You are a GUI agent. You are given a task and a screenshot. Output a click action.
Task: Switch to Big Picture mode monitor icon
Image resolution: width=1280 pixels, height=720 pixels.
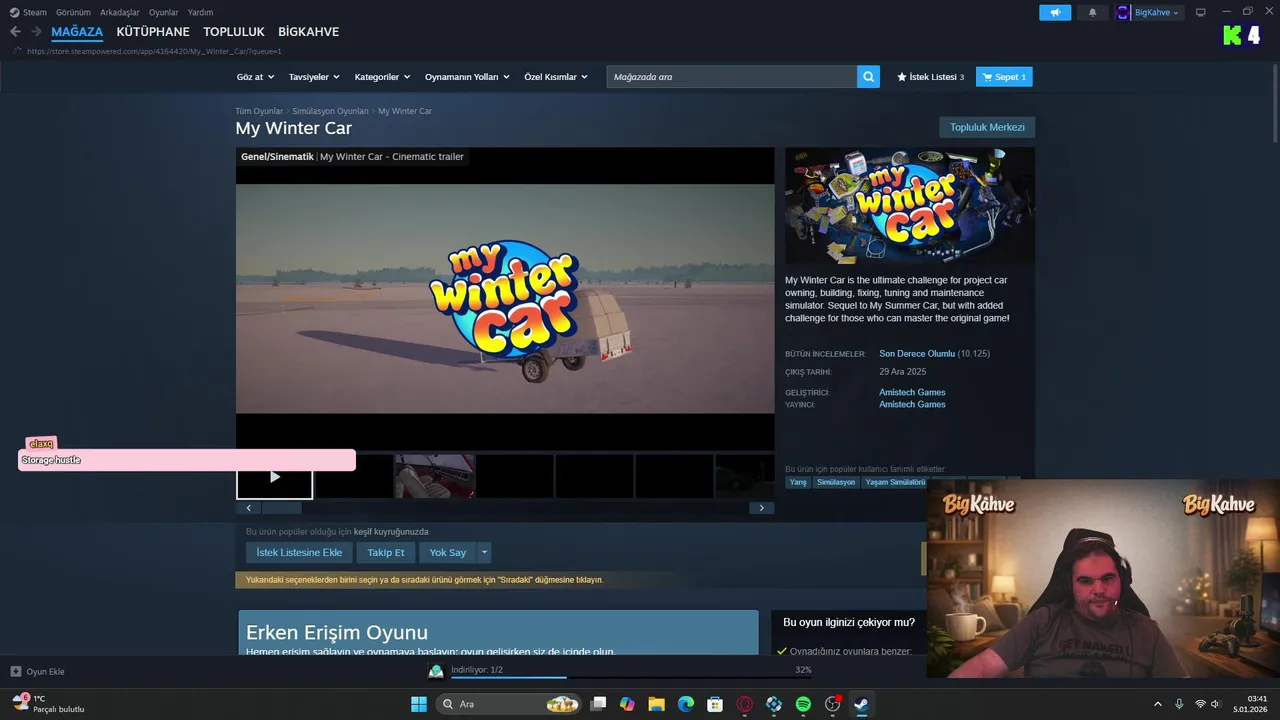coord(1201,12)
